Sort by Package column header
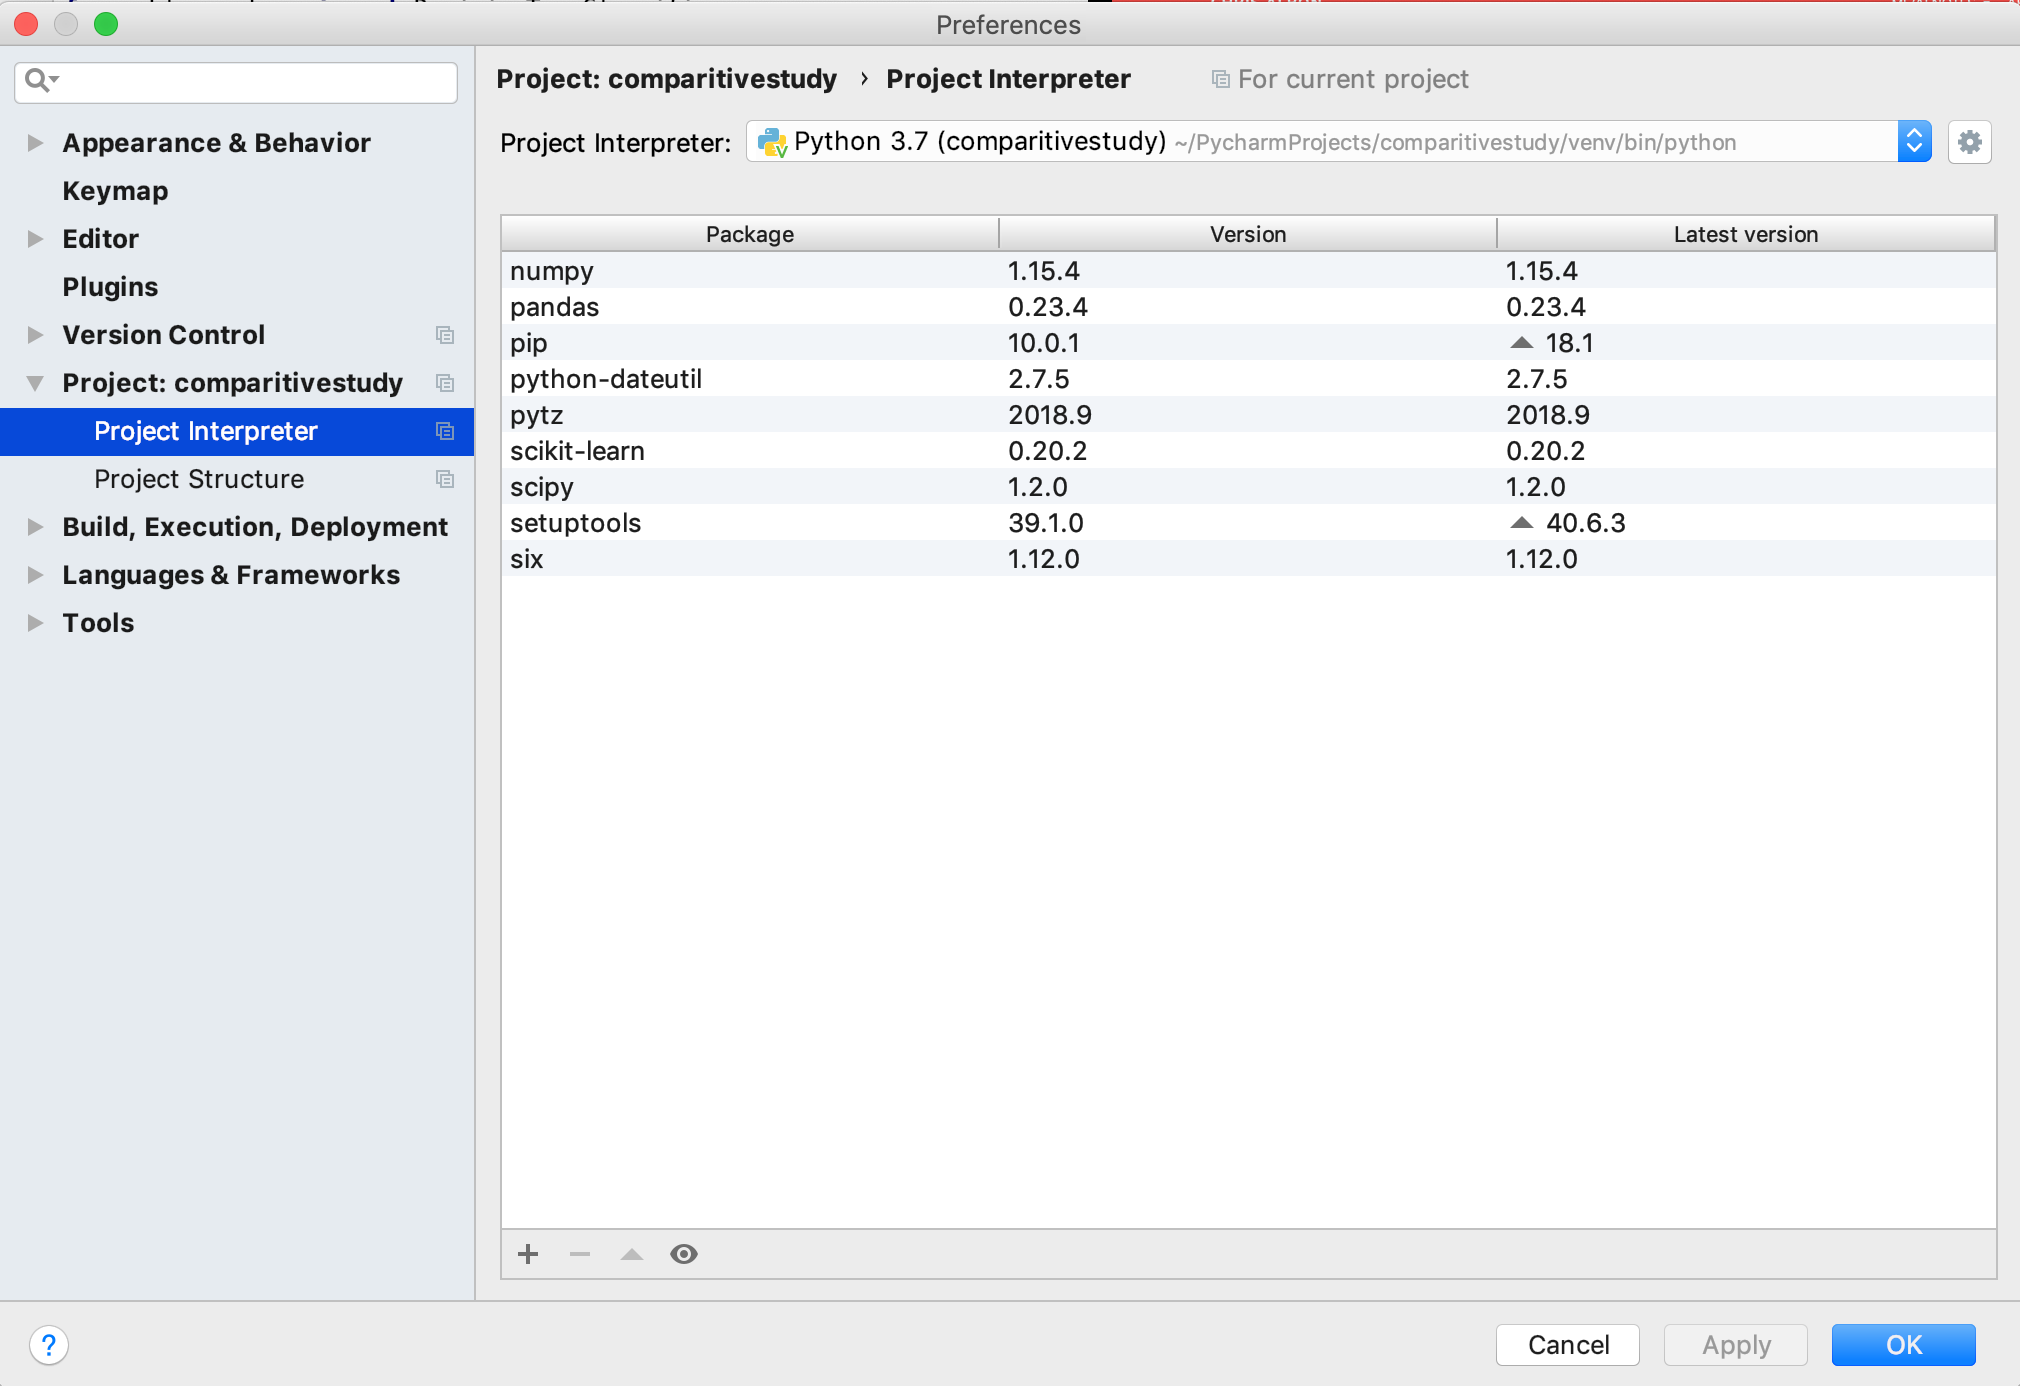2020x1386 pixels. point(750,234)
